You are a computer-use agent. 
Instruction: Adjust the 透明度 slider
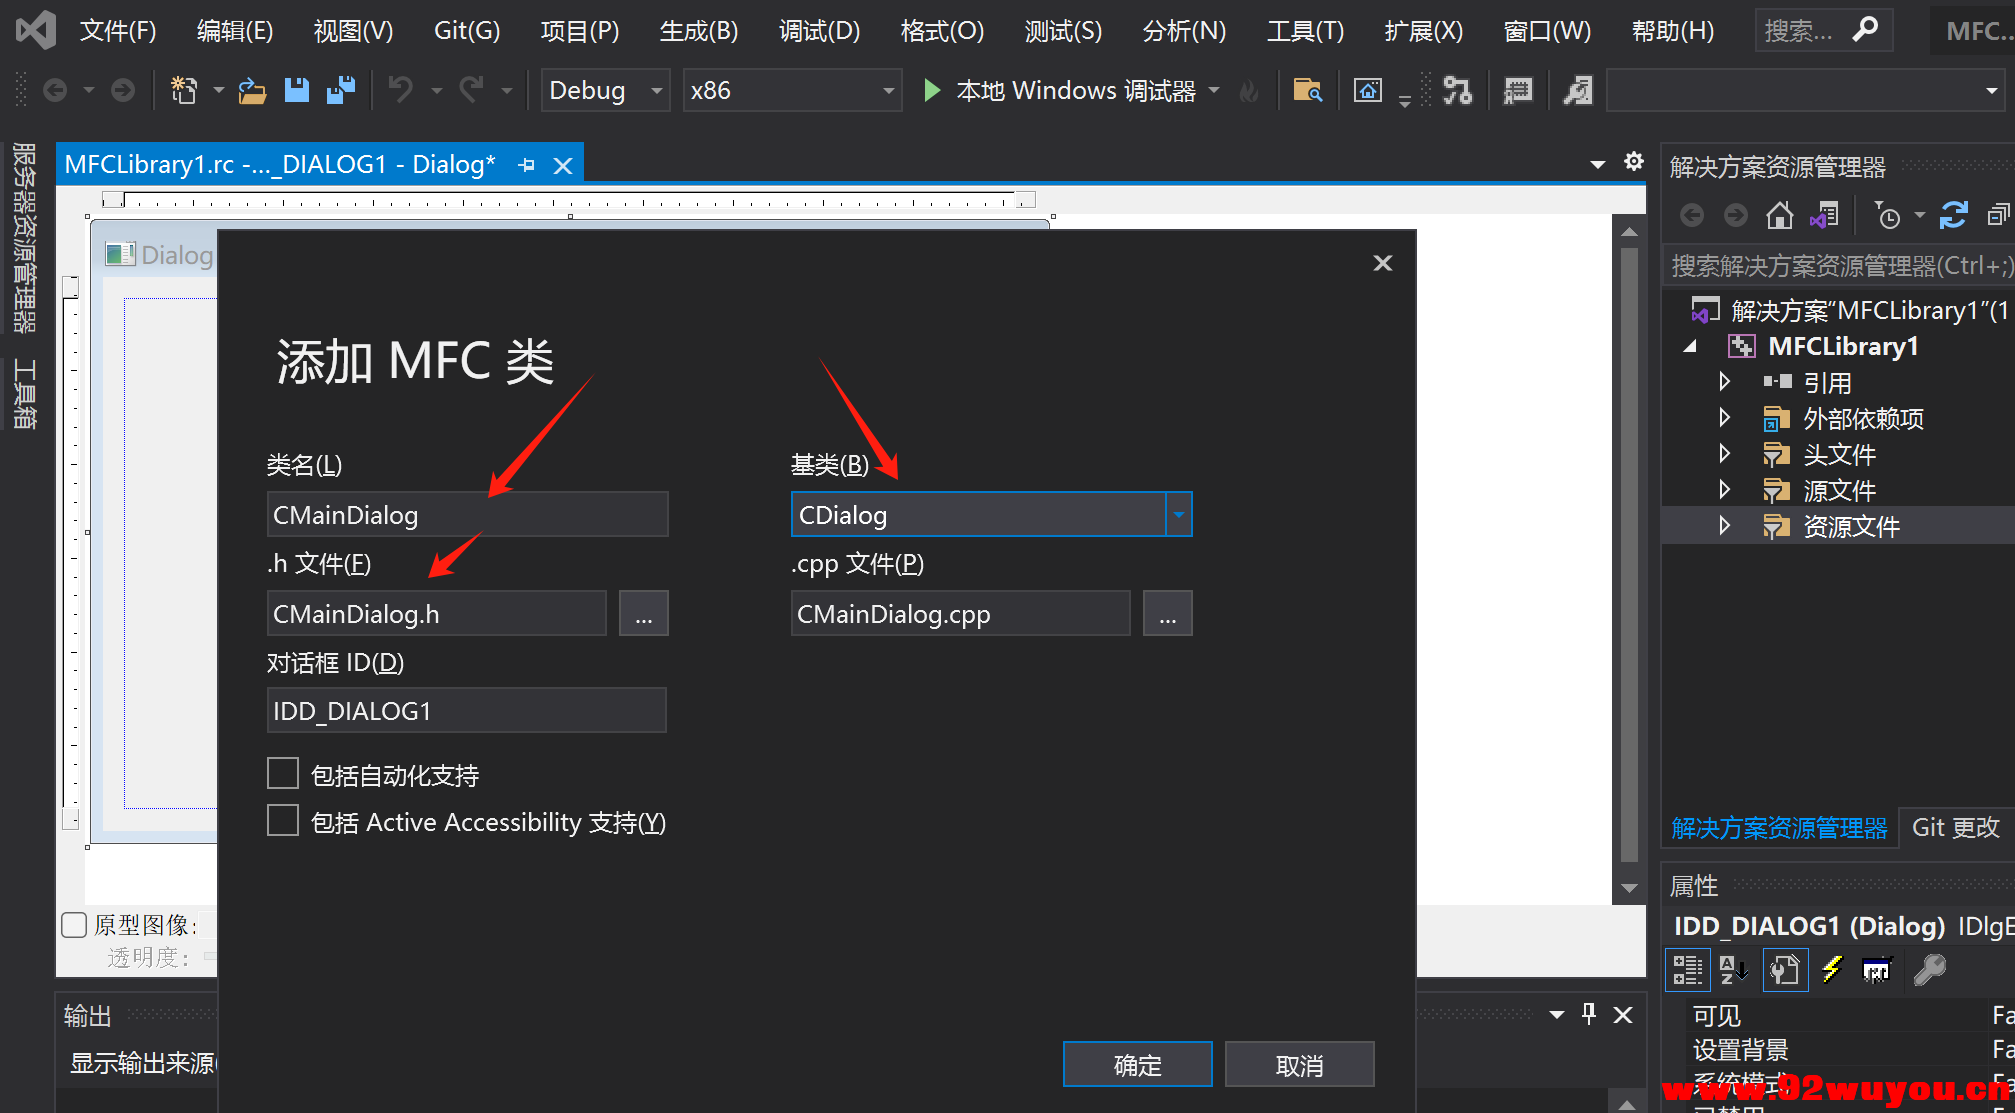pyautogui.click(x=210, y=957)
